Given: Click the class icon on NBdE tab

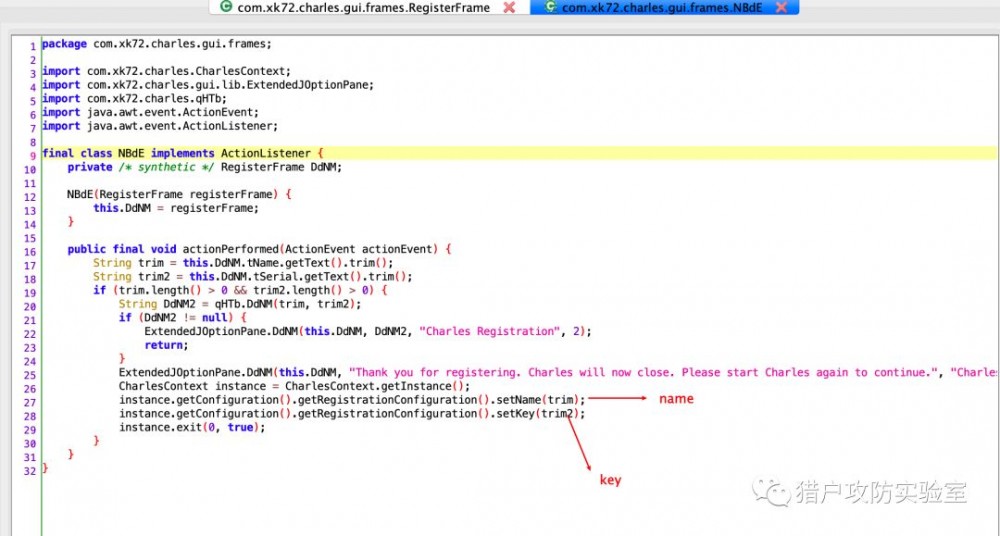Looking at the screenshot, I should coord(550,7).
